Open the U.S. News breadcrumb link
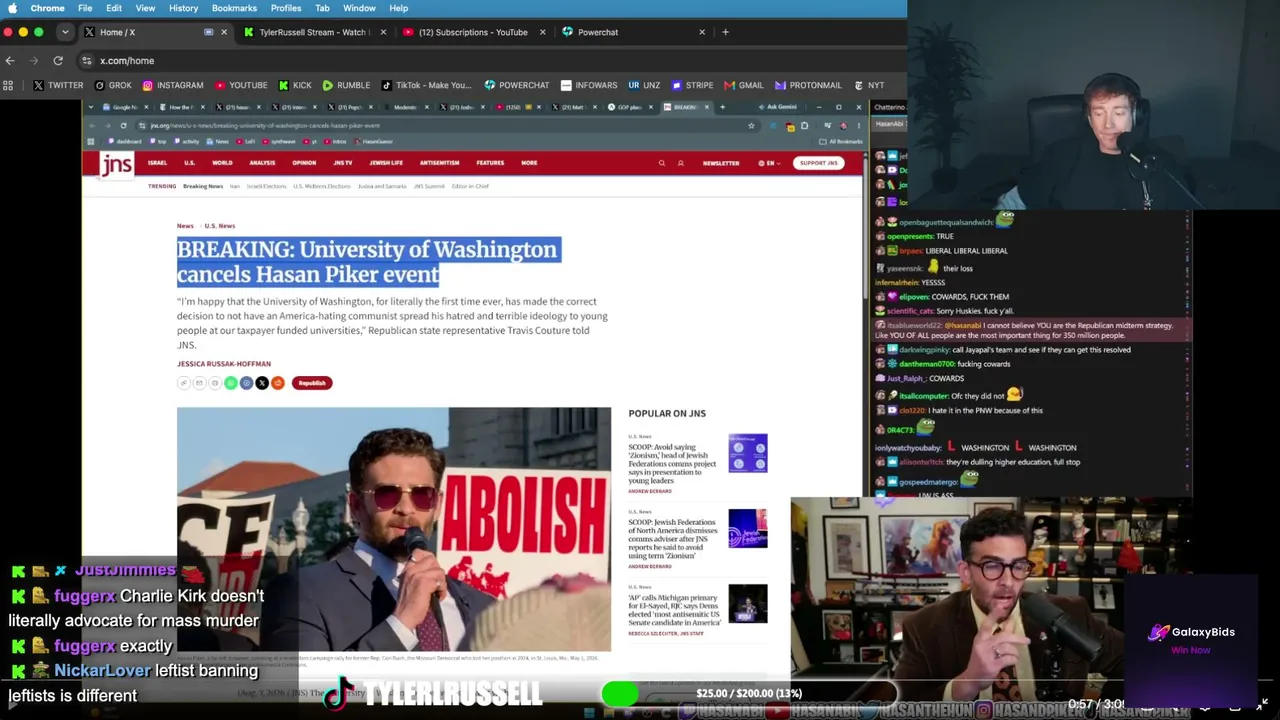The image size is (1280, 720). point(220,226)
